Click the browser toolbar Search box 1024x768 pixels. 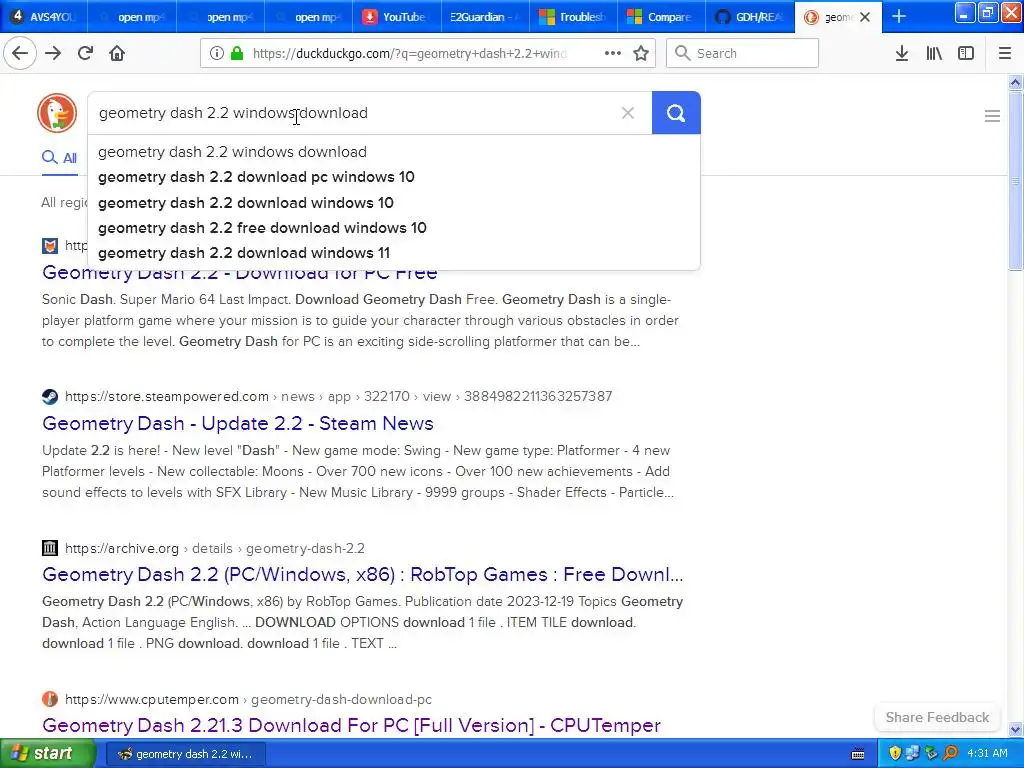pos(743,53)
